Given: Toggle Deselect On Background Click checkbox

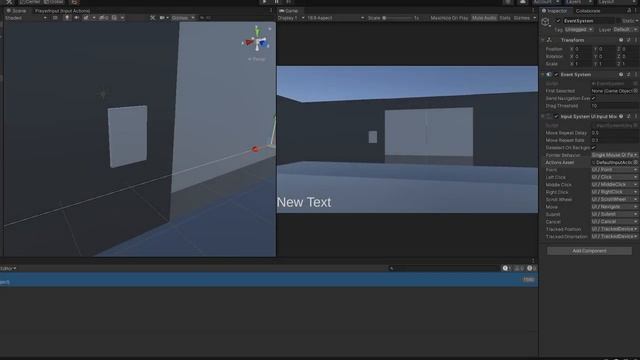Looking at the screenshot, I should tap(593, 148).
